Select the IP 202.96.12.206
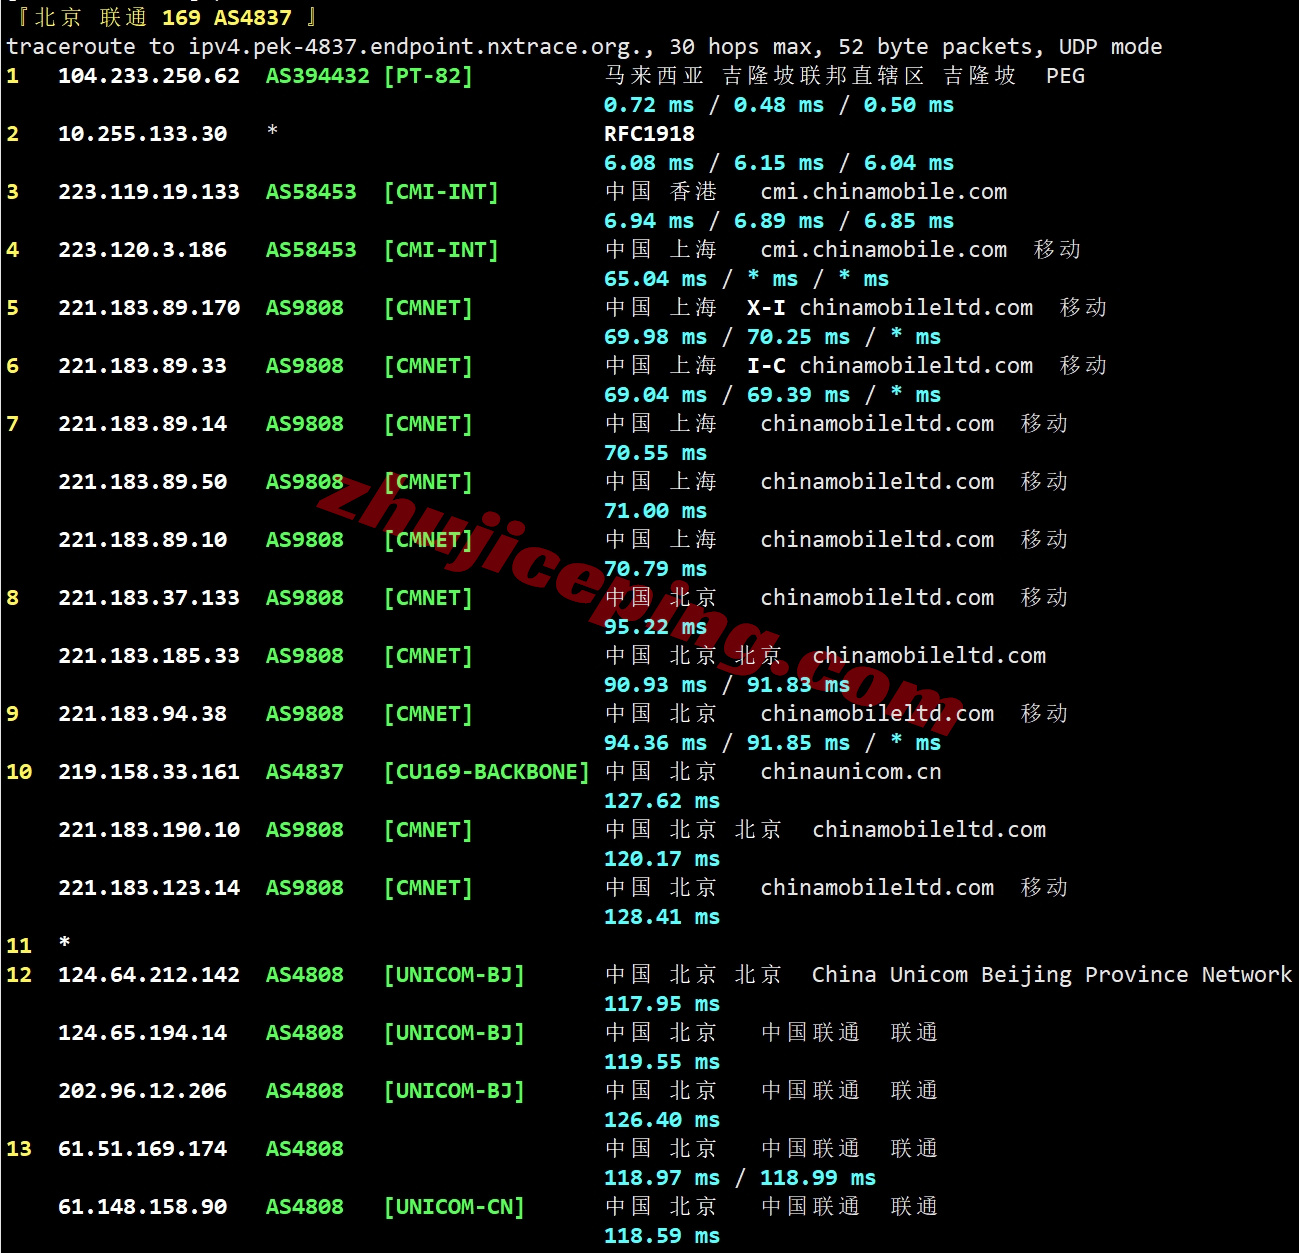The height and width of the screenshot is (1253, 1299). coord(143,1091)
